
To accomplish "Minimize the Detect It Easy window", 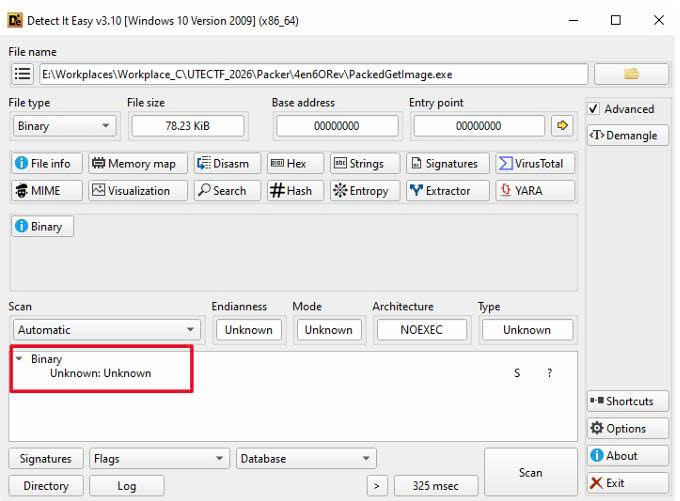I will (x=573, y=20).
